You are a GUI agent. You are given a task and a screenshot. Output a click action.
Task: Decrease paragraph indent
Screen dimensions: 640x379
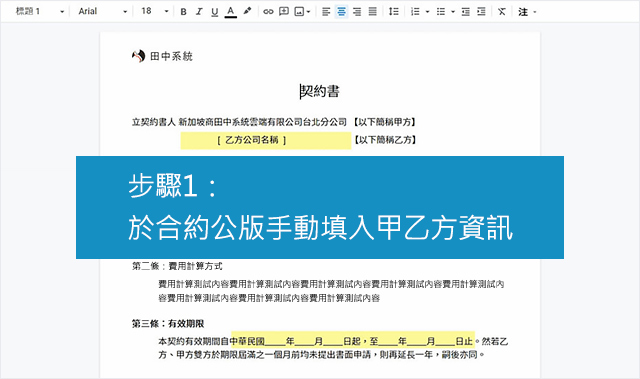pos(466,12)
